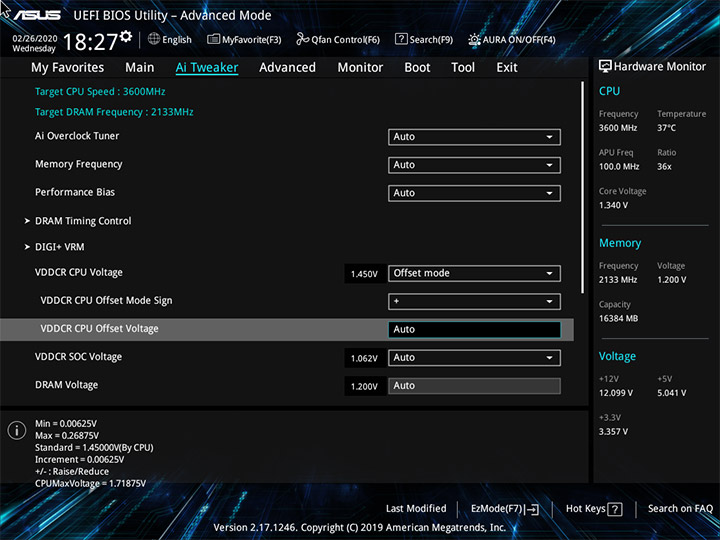This screenshot has width=720, height=540.
Task: Open Performance Bias dropdown
Action: [x=474, y=193]
